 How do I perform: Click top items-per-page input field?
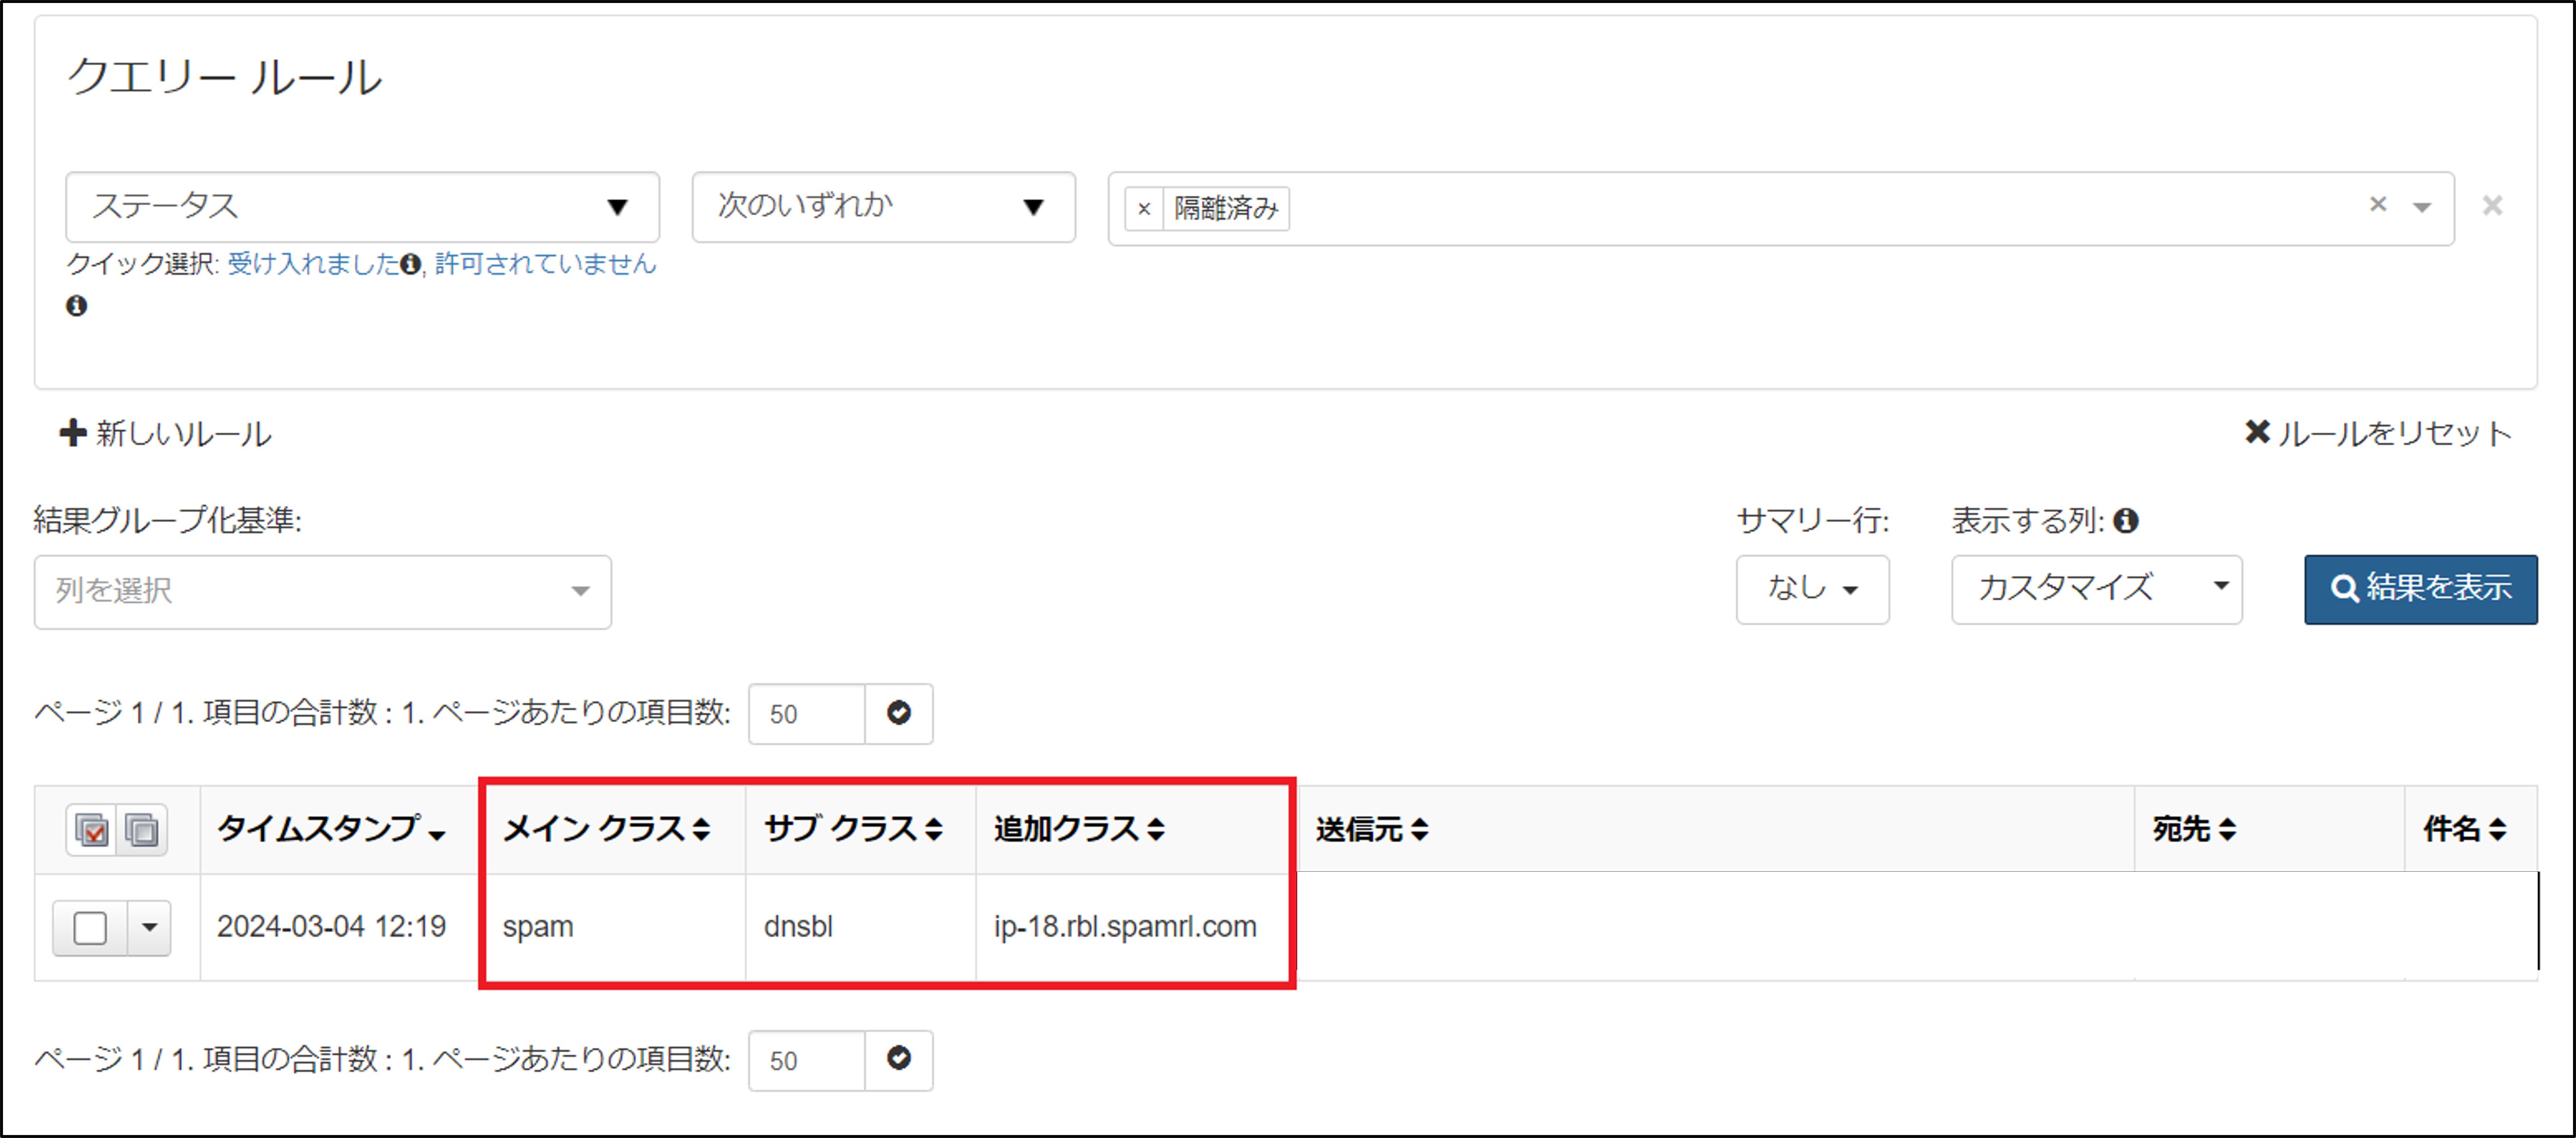pyautogui.click(x=806, y=714)
